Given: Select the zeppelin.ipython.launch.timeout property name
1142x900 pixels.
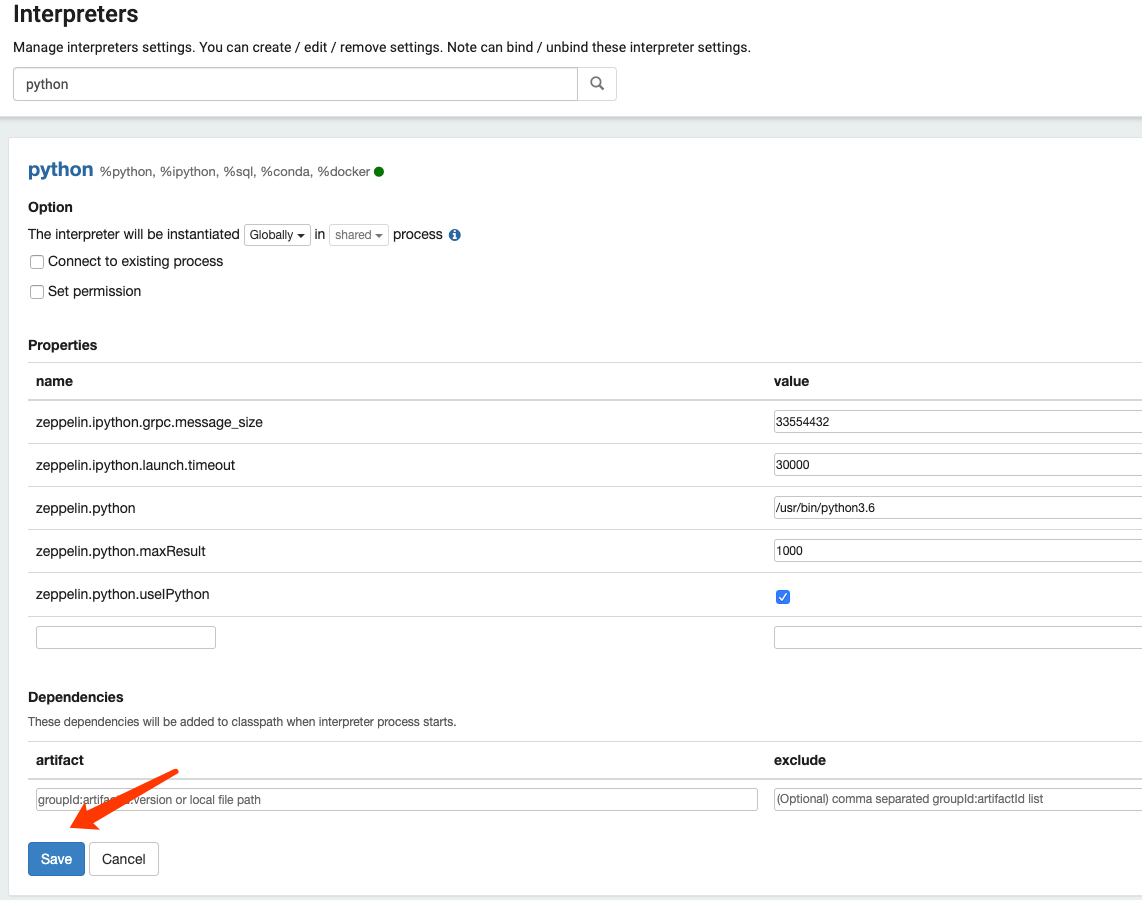Looking at the screenshot, I should pos(135,465).
